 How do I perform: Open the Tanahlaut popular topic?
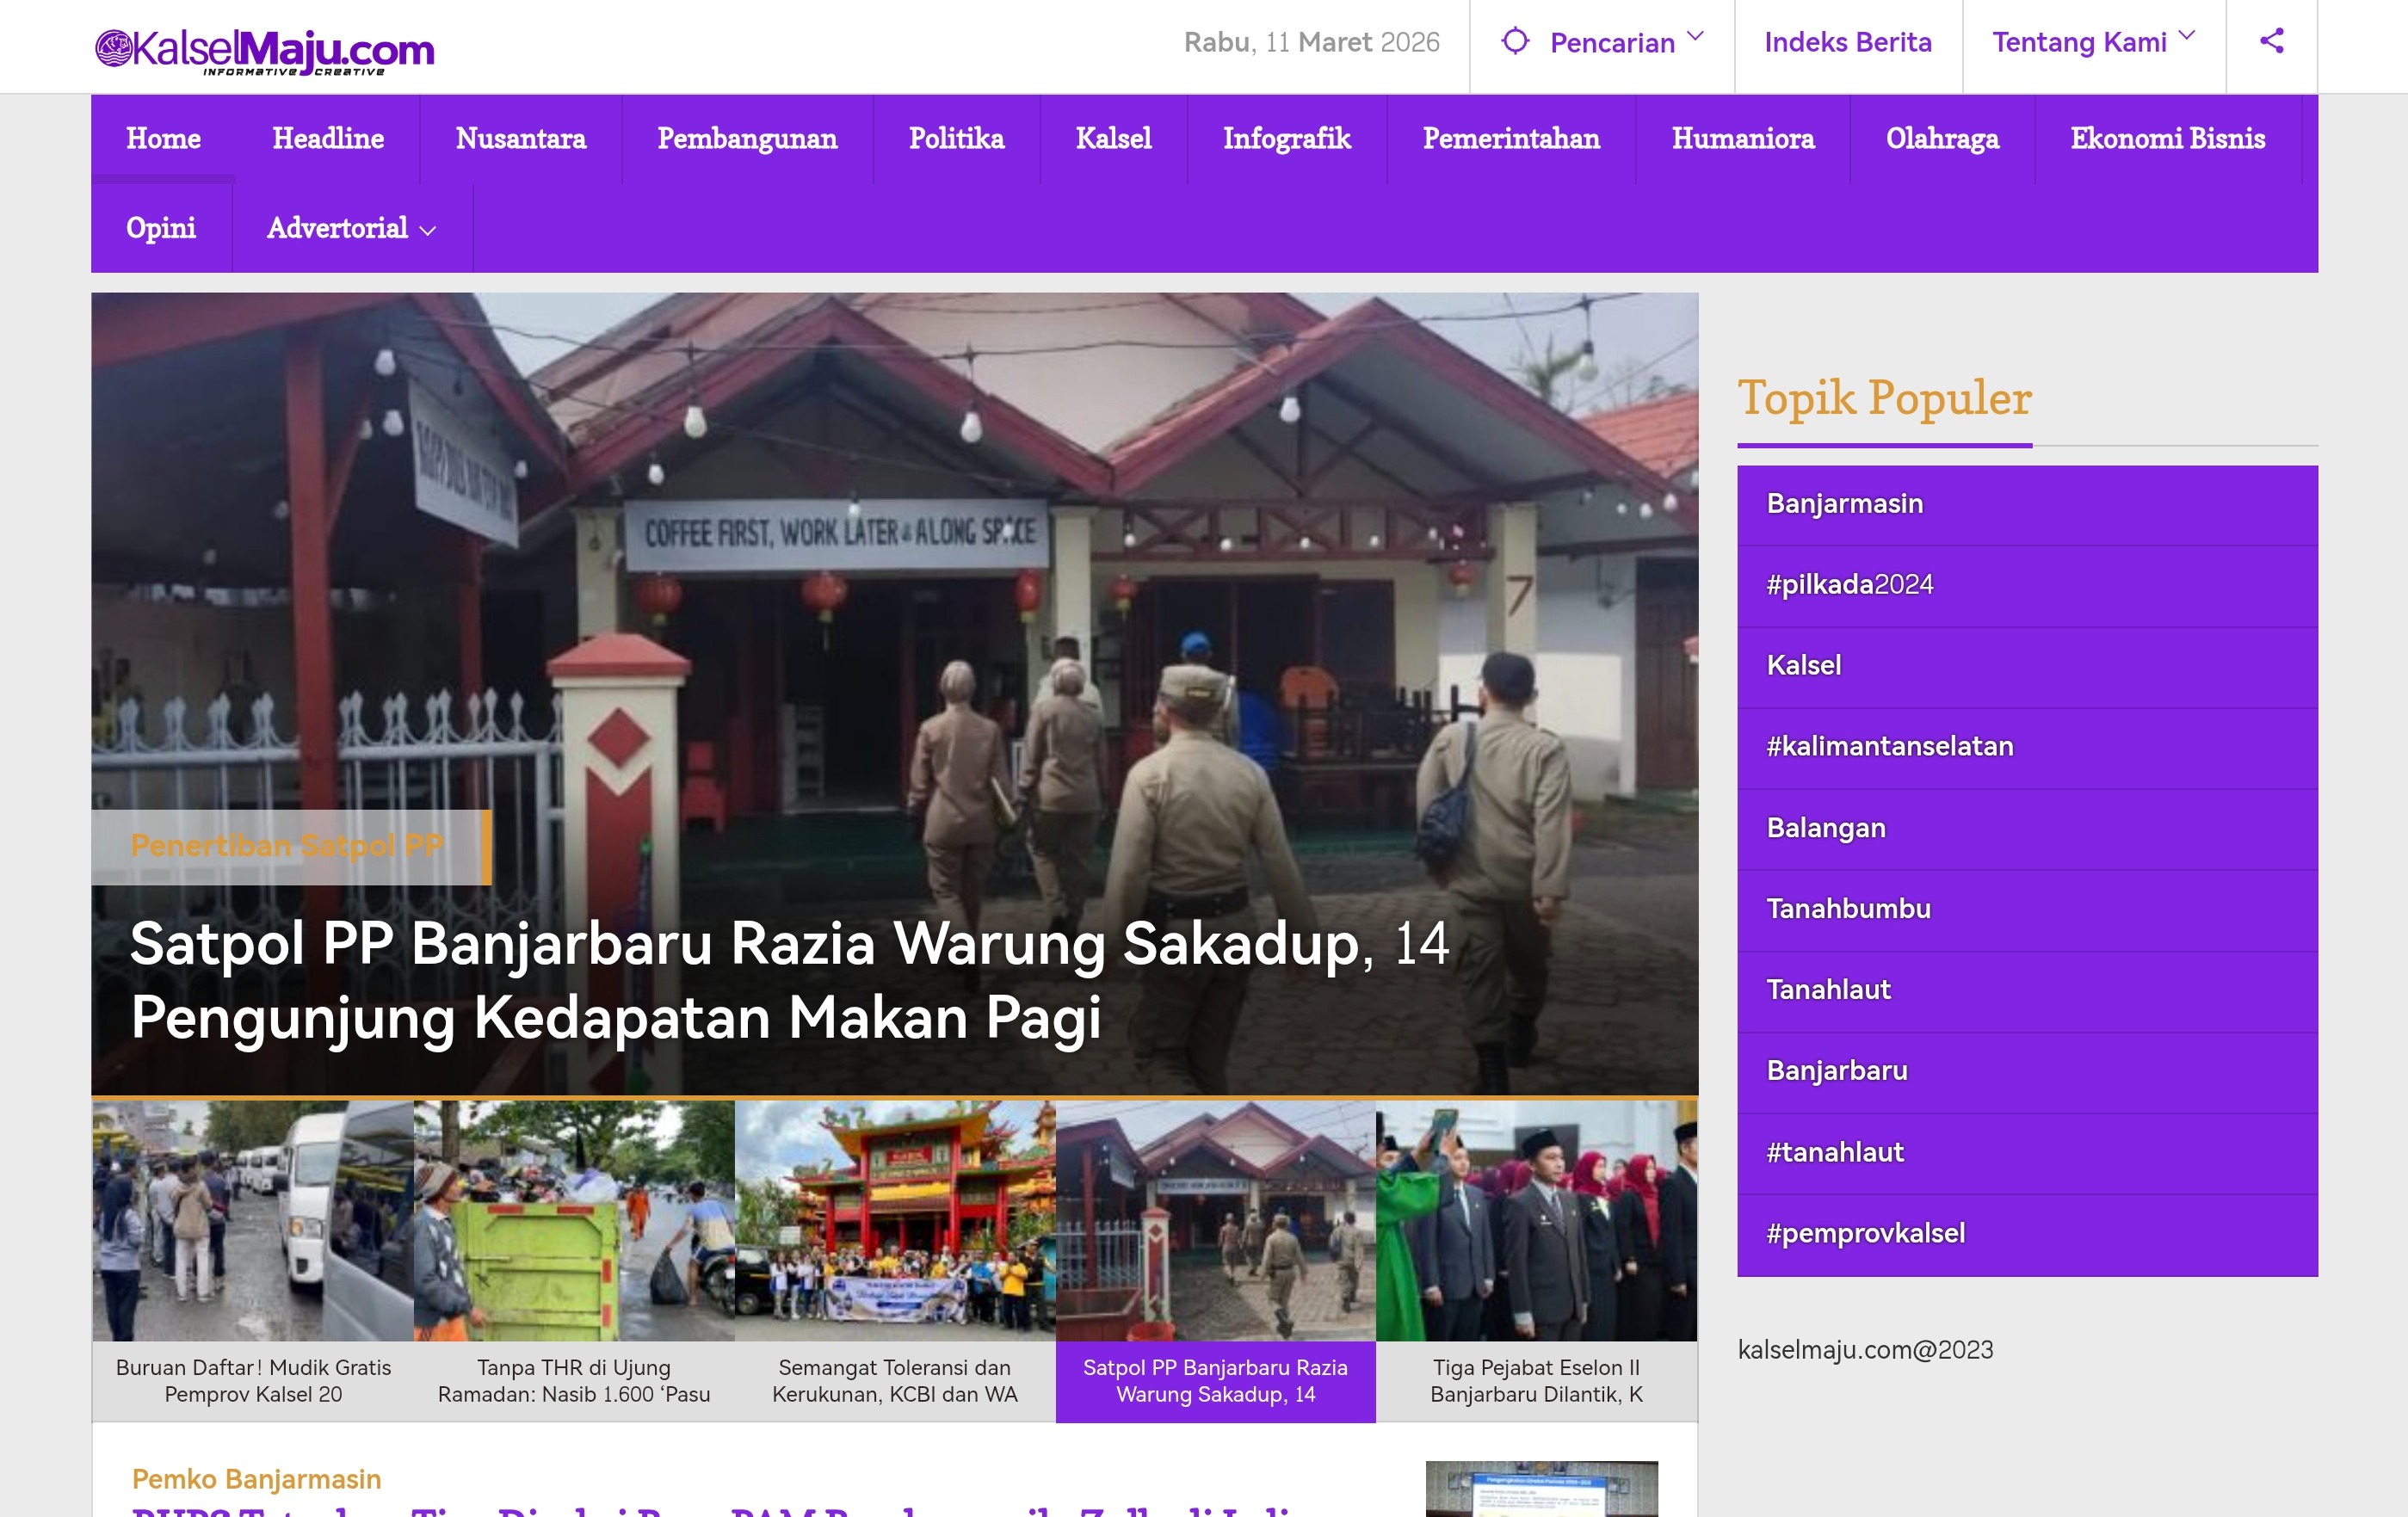tap(2027, 991)
